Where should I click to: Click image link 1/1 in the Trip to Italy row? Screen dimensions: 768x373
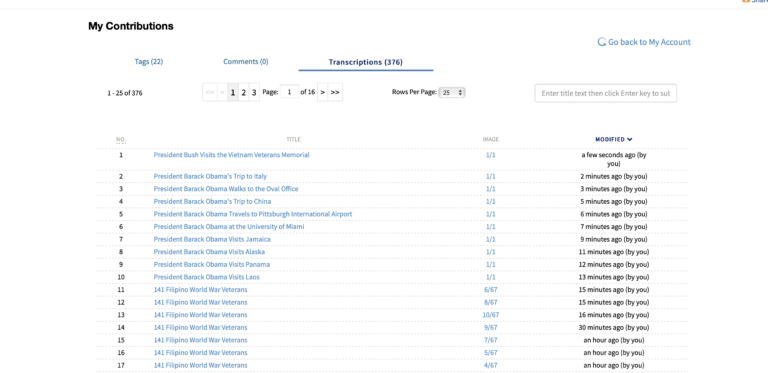[490, 176]
